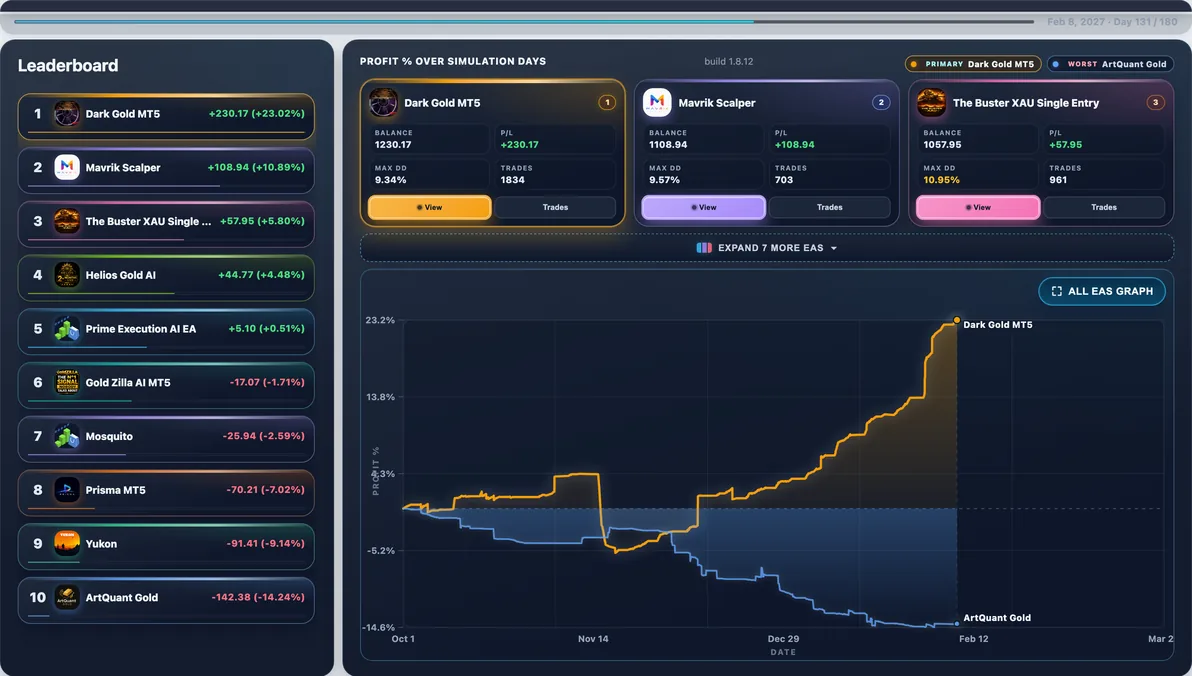Open the All EAs Graph
Screen dimensions: 1192x676
tap(1102, 291)
